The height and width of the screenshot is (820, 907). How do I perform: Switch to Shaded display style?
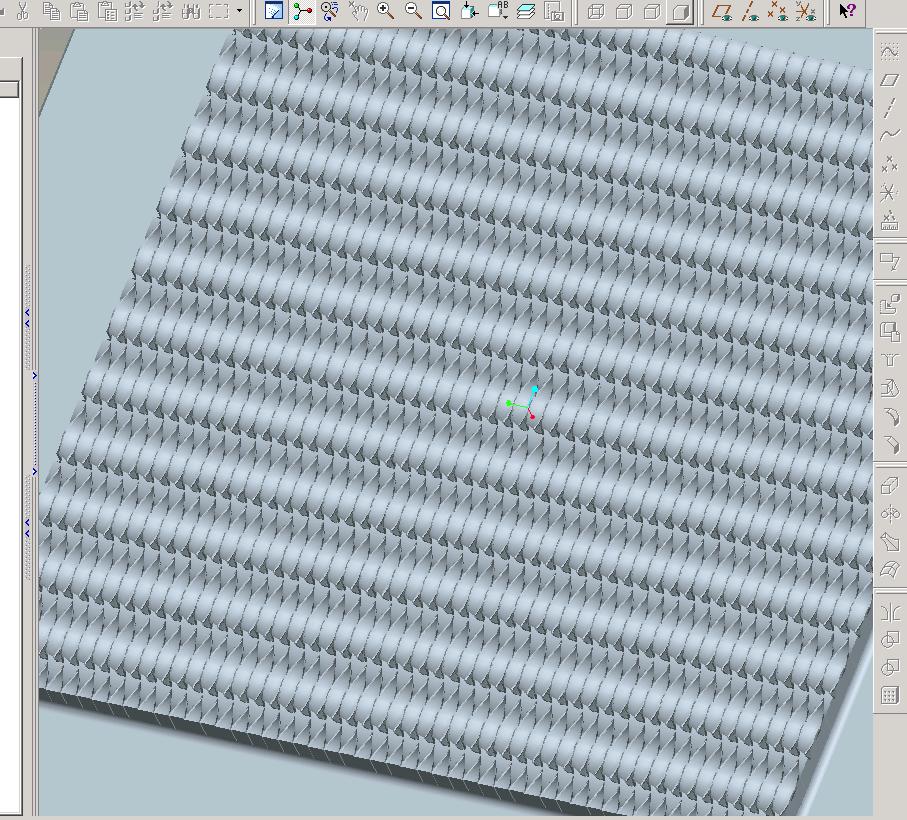coord(680,11)
